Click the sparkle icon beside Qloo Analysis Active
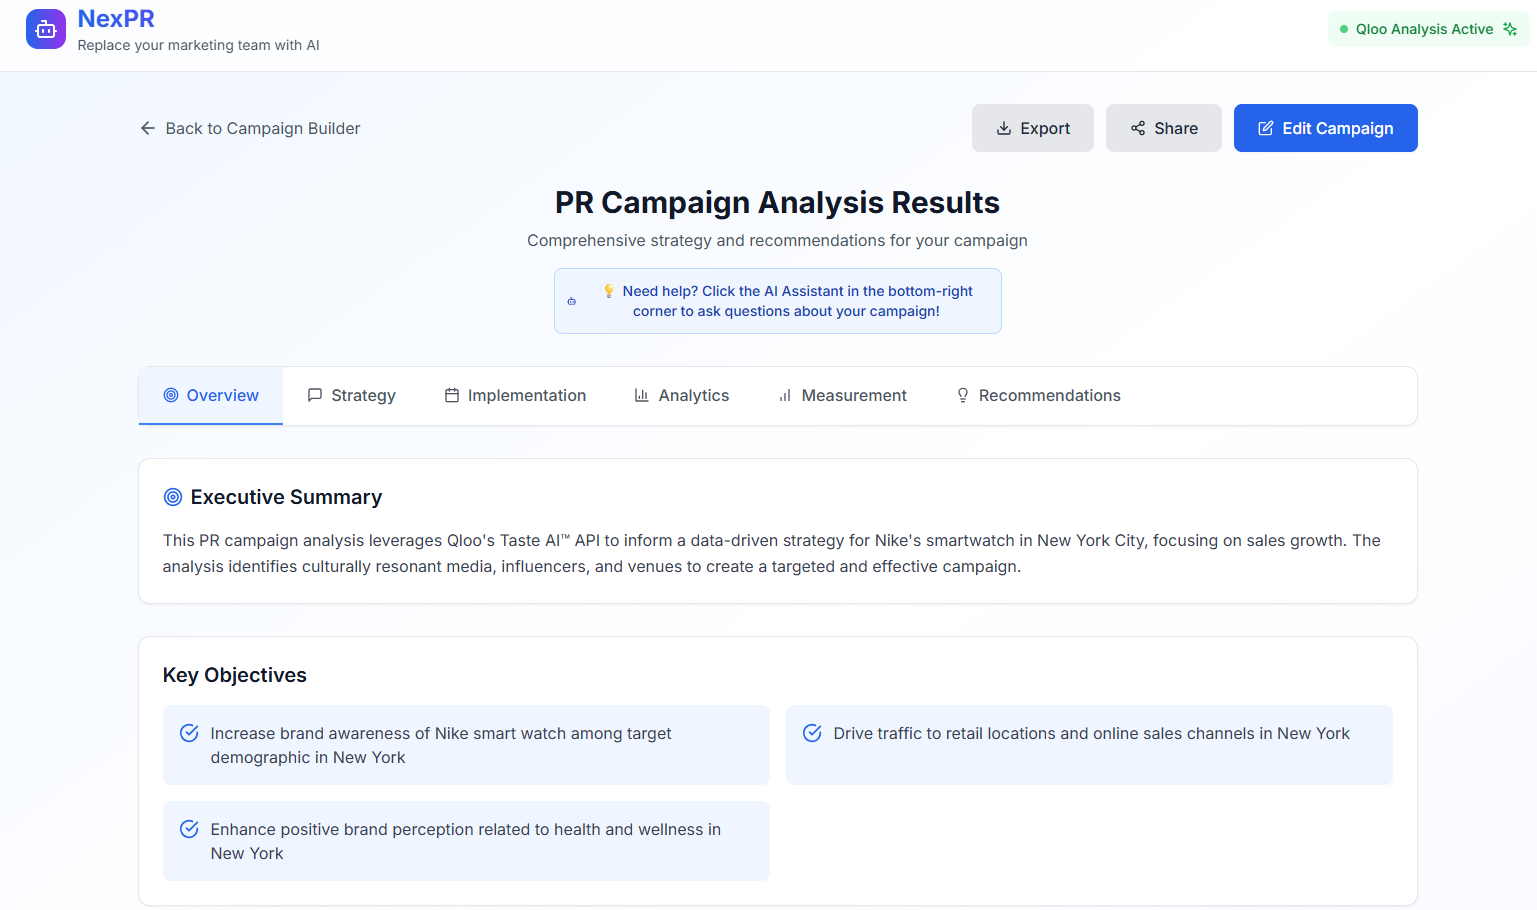The height and width of the screenshot is (910, 1537). (1510, 29)
